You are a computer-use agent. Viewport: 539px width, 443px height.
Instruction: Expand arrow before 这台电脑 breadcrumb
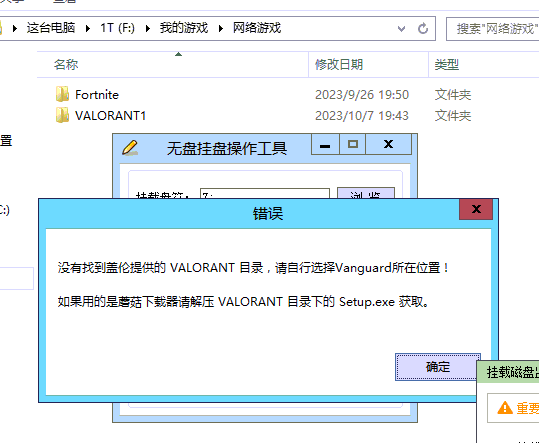15,28
